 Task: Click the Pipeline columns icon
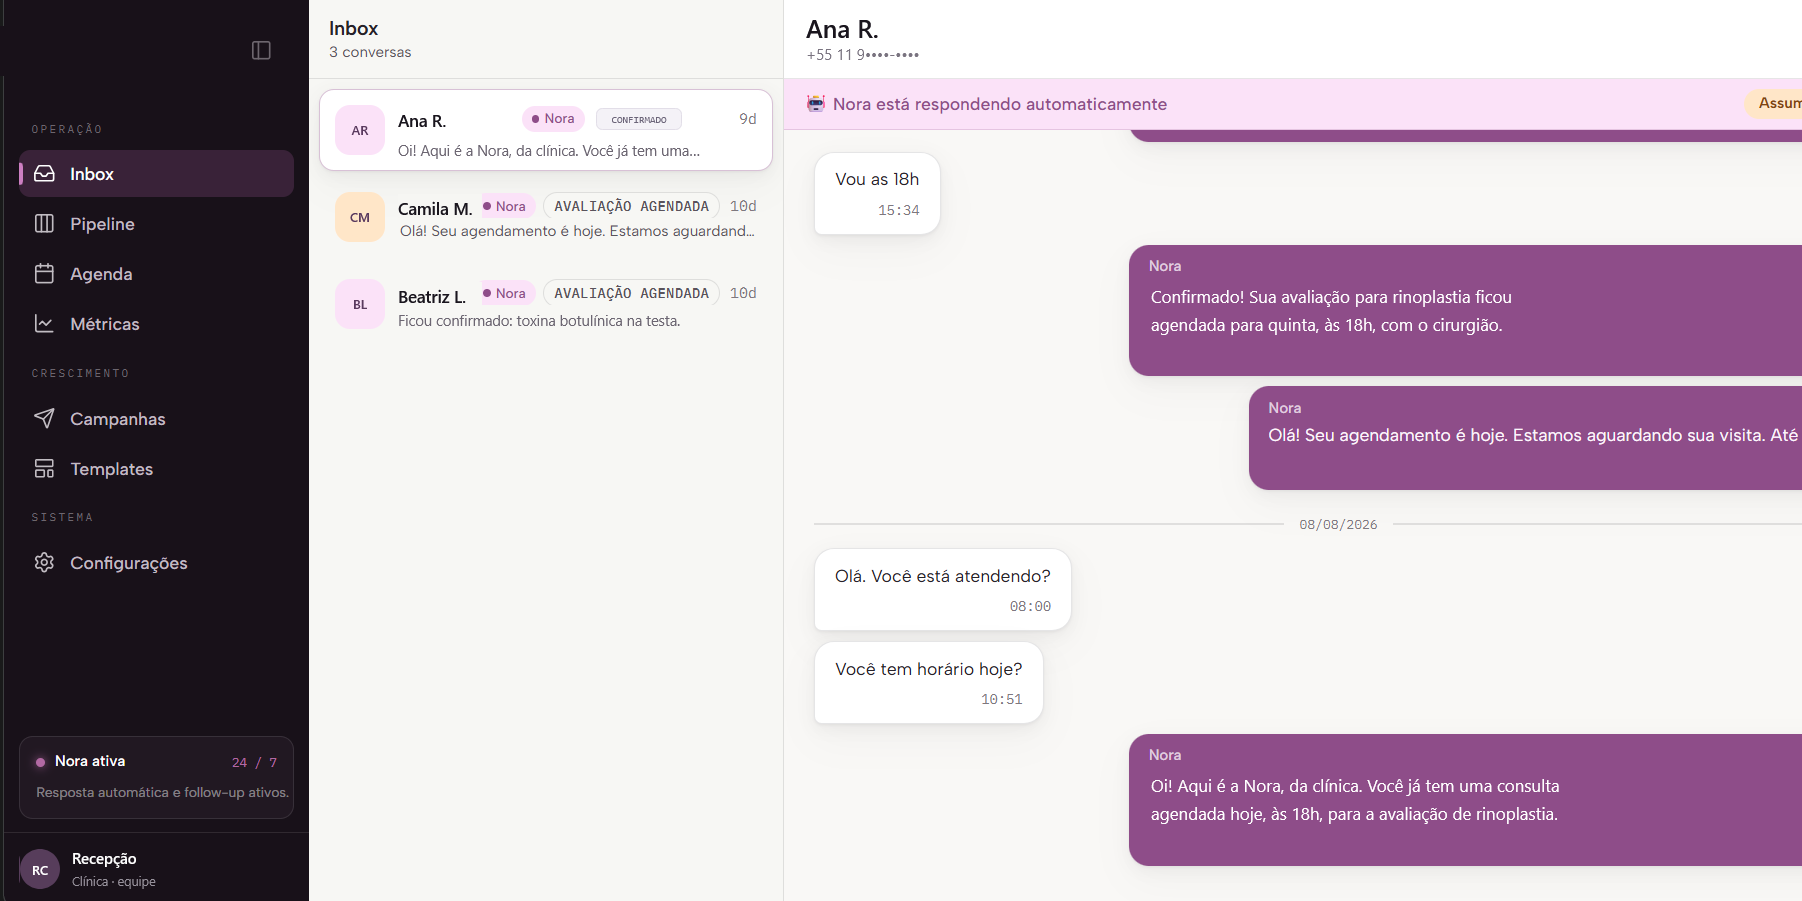pyautogui.click(x=44, y=224)
